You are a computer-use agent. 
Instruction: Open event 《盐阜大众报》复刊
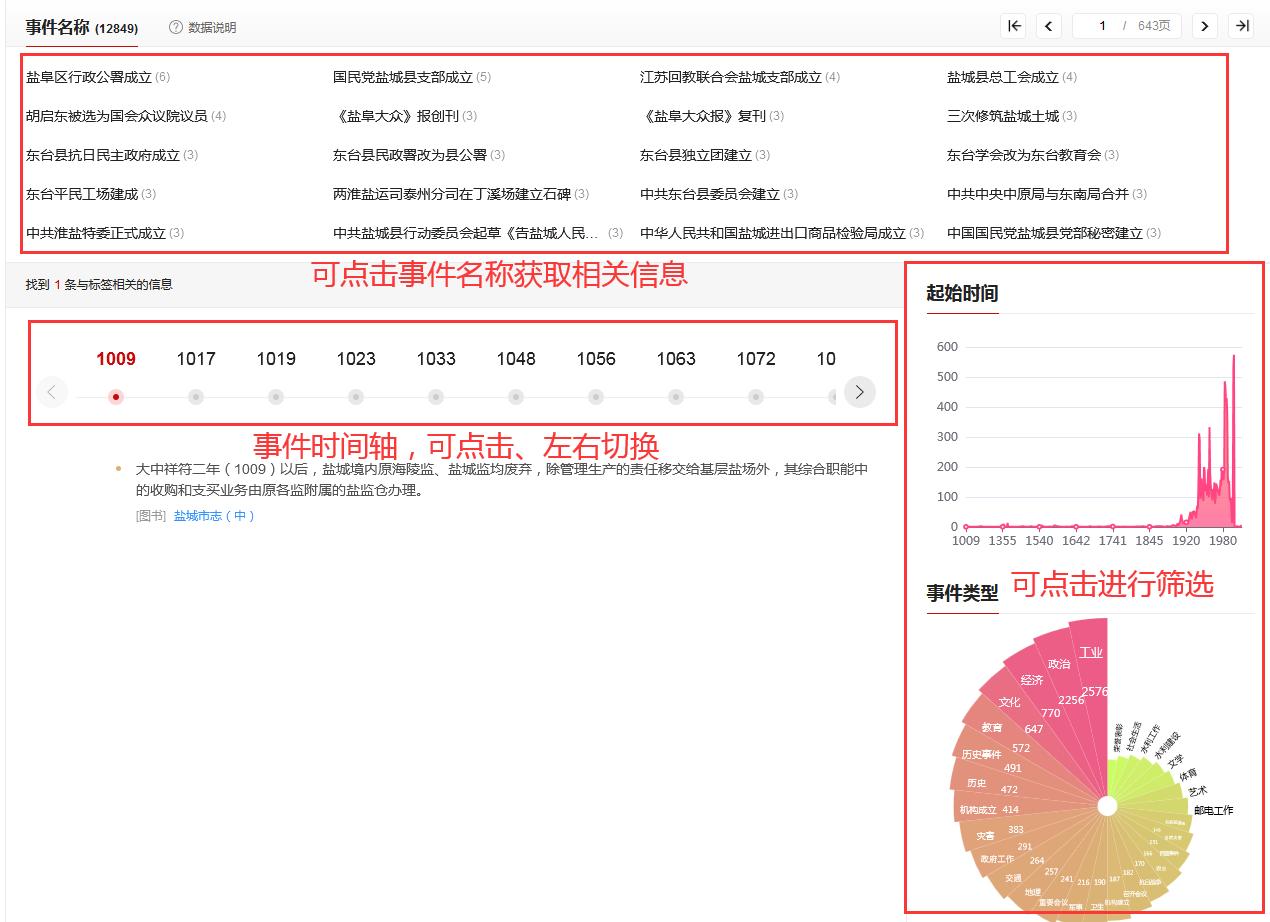(x=703, y=116)
